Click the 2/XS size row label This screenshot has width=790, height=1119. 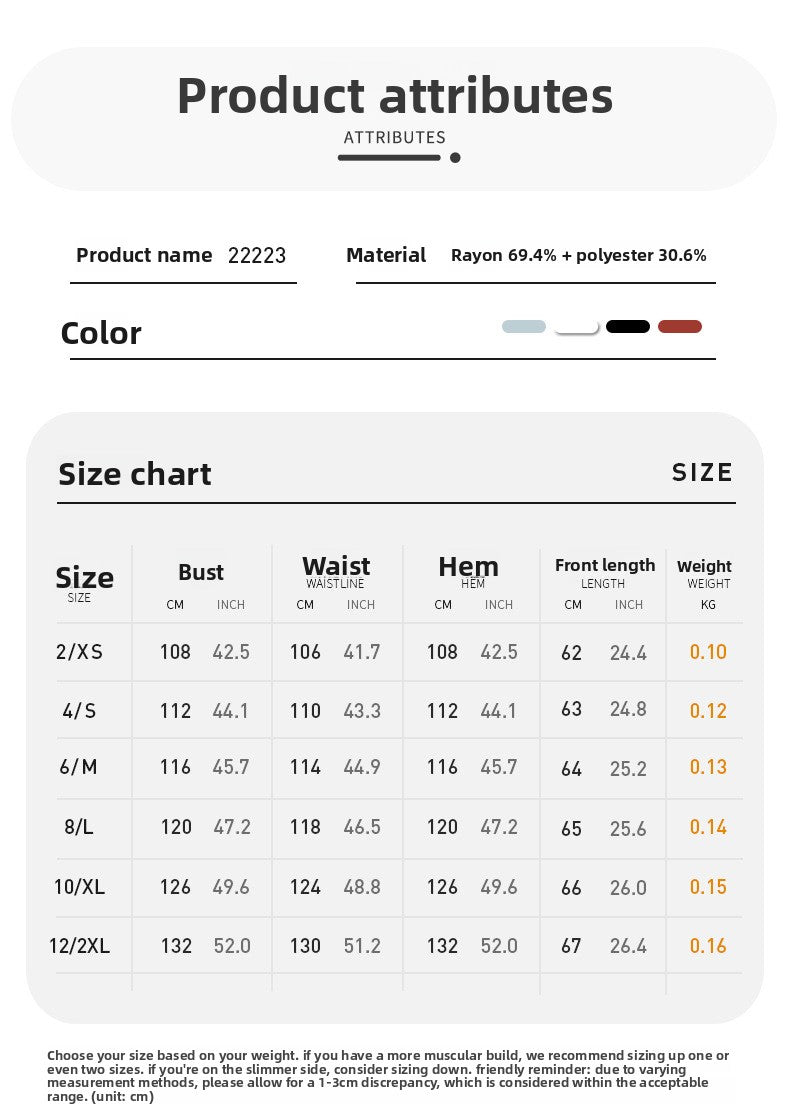pyautogui.click(x=79, y=652)
